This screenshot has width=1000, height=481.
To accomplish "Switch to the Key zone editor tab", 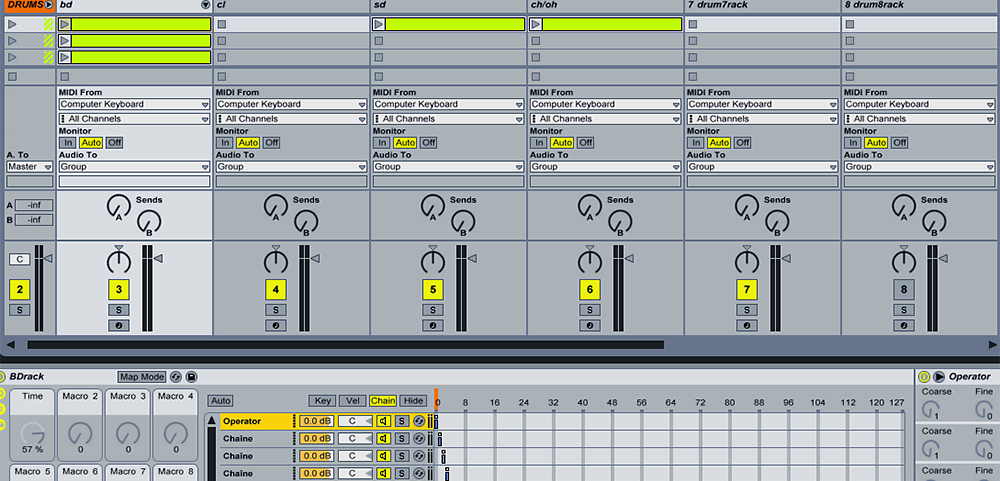I will (321, 400).
